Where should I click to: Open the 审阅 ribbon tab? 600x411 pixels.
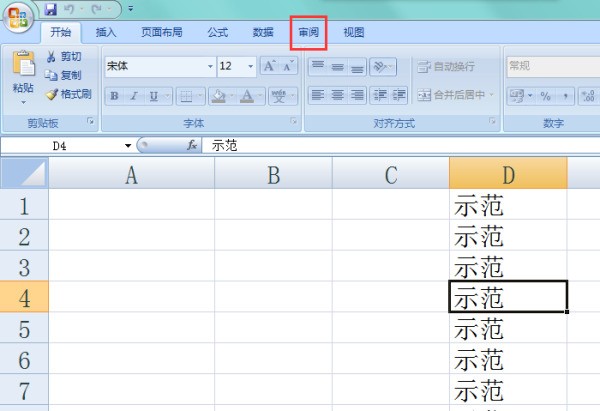[308, 32]
